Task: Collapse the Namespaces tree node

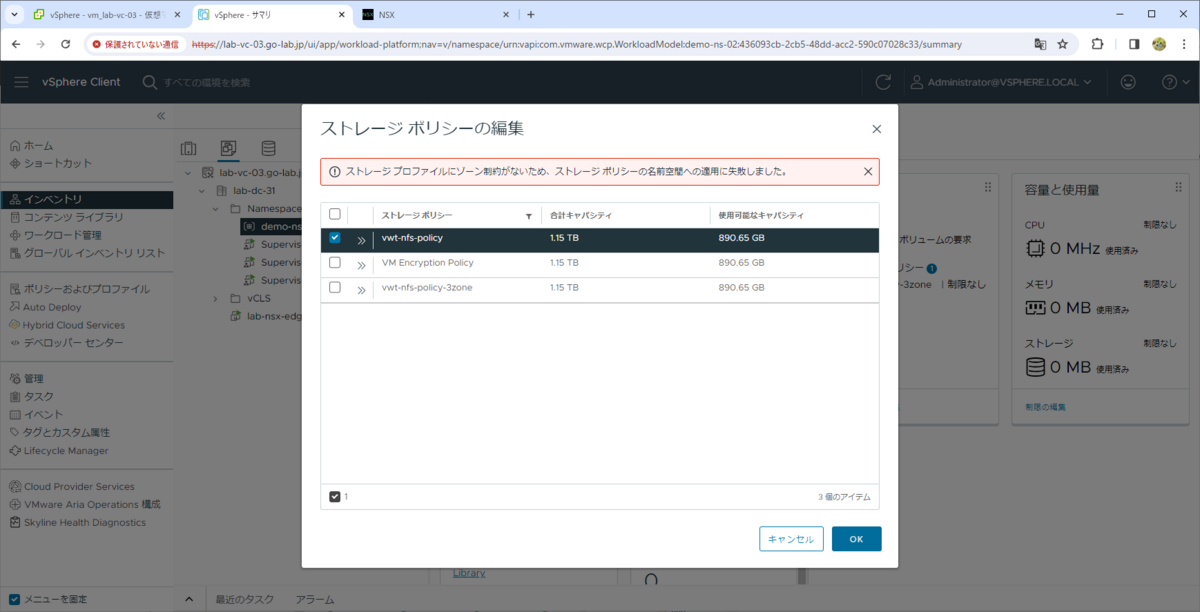Action: 215,209
